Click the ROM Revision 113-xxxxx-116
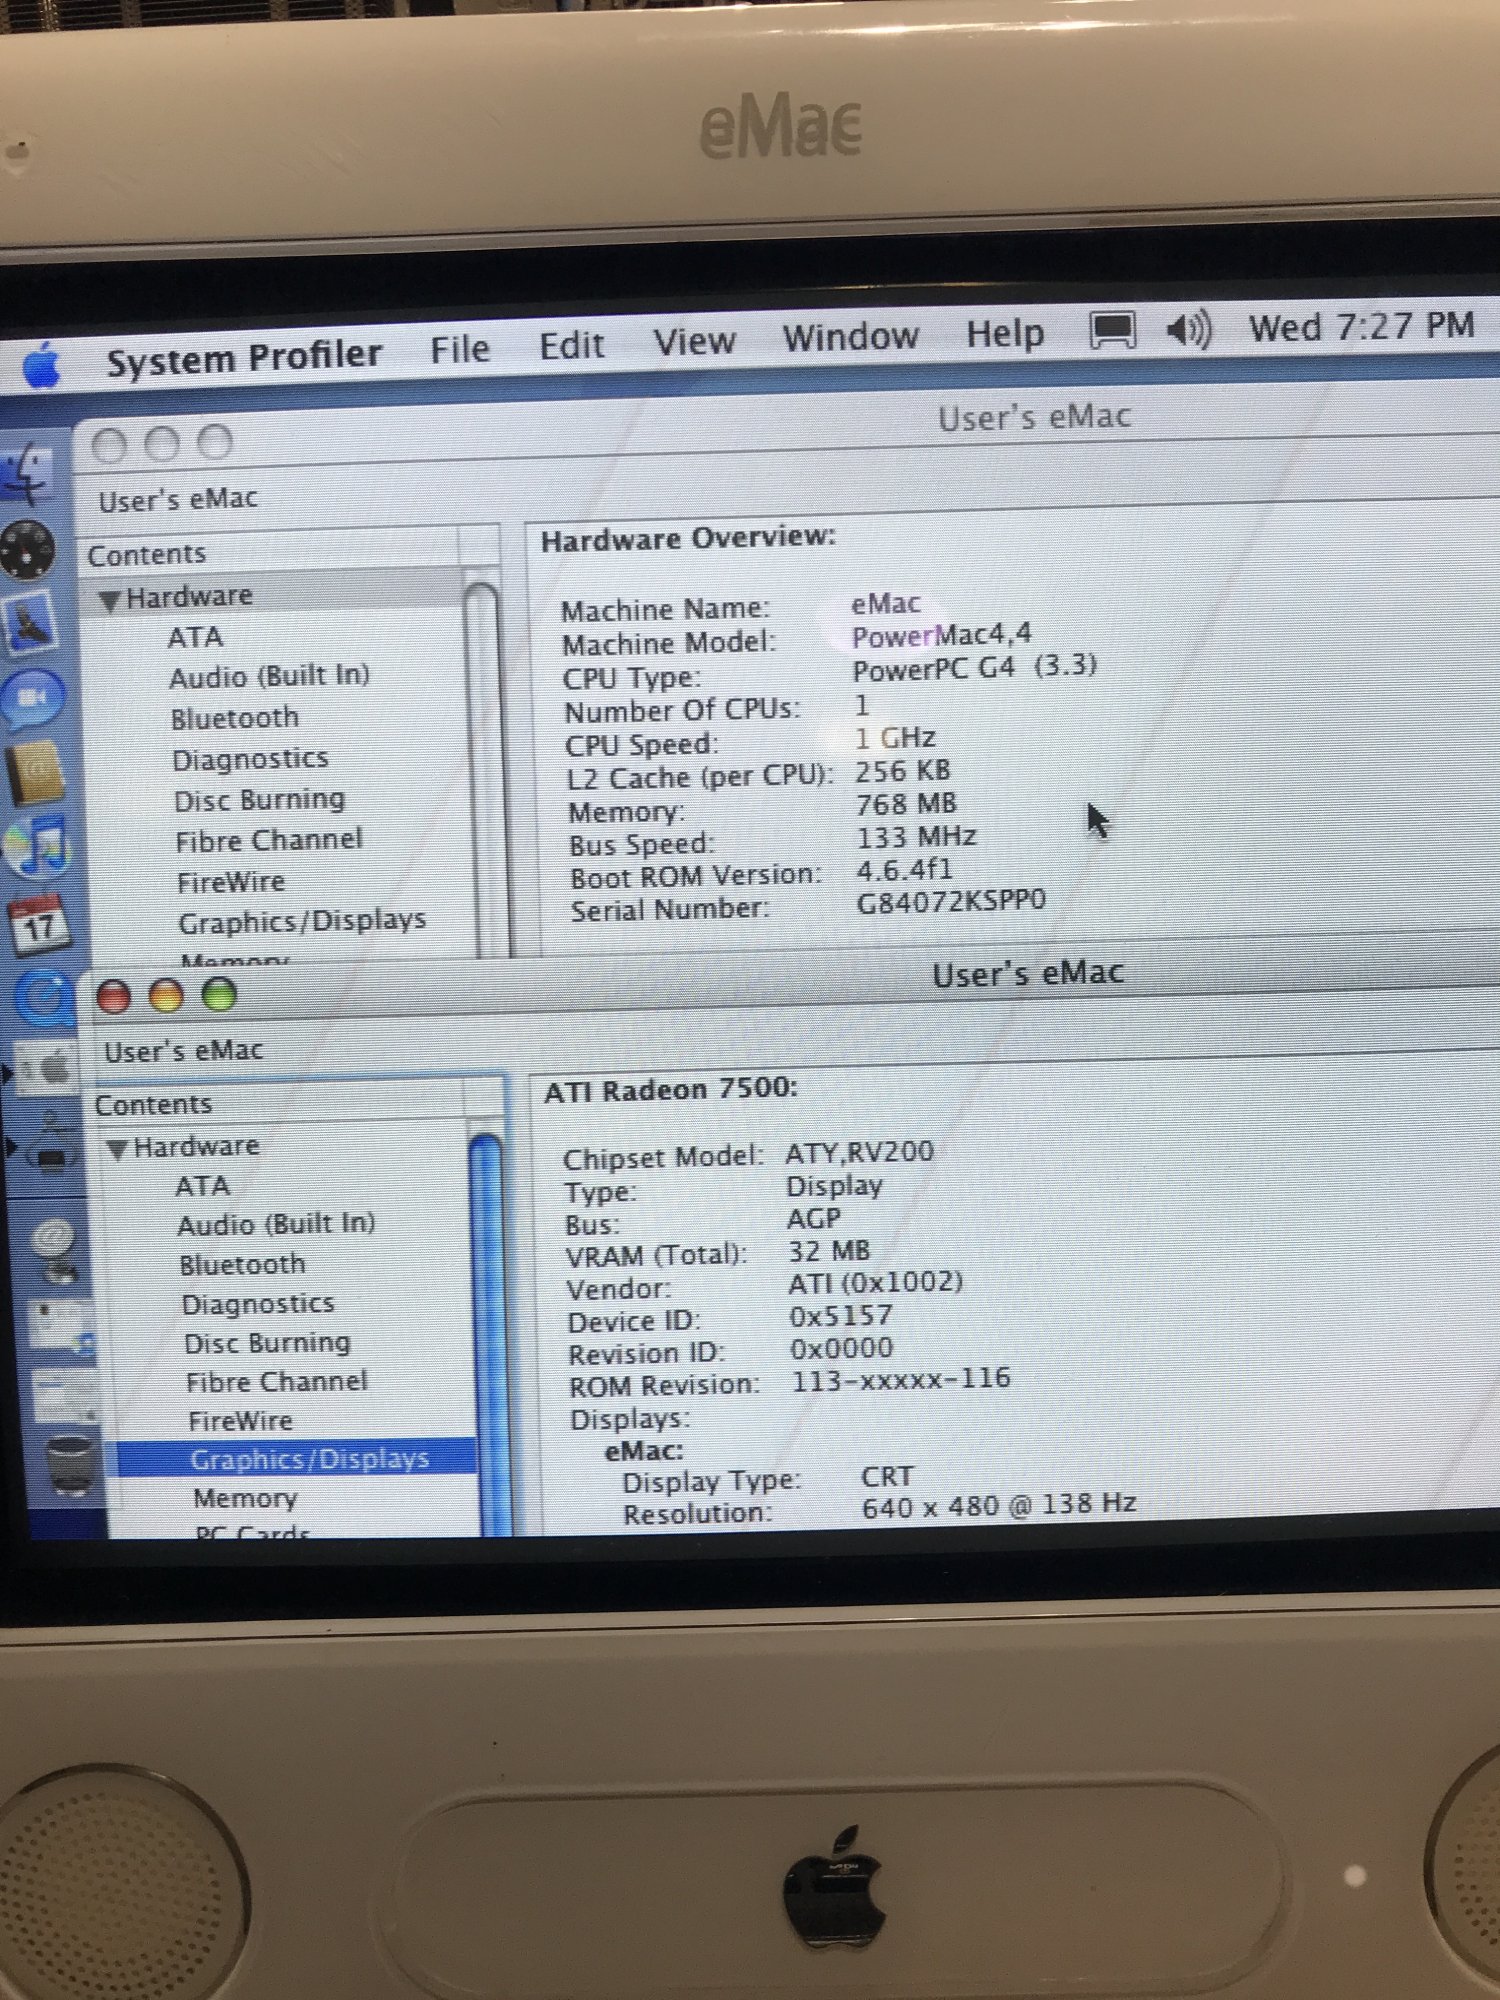 901,1380
